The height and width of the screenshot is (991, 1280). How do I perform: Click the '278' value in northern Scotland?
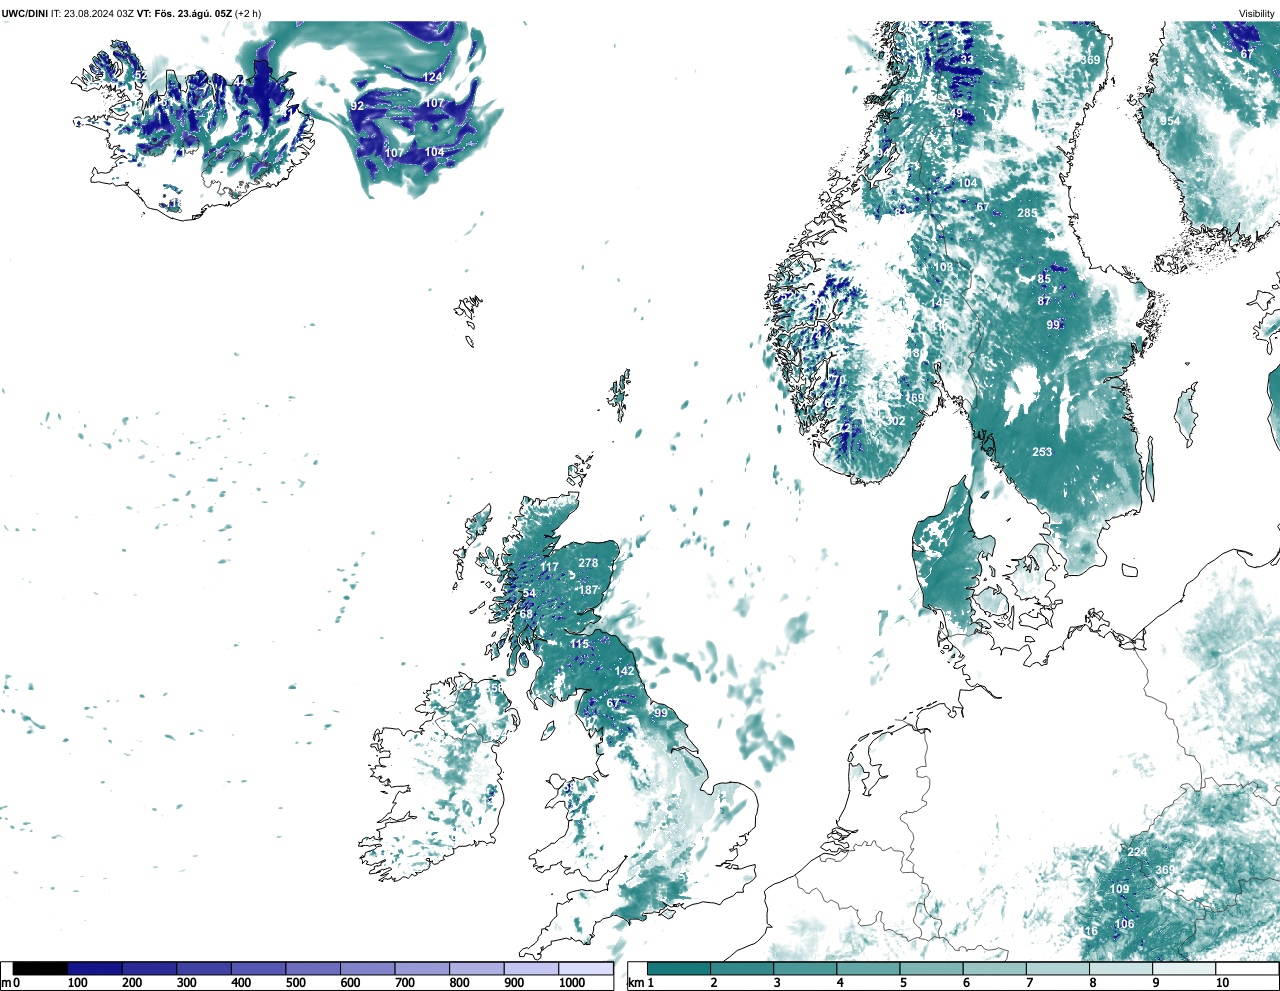tap(588, 563)
